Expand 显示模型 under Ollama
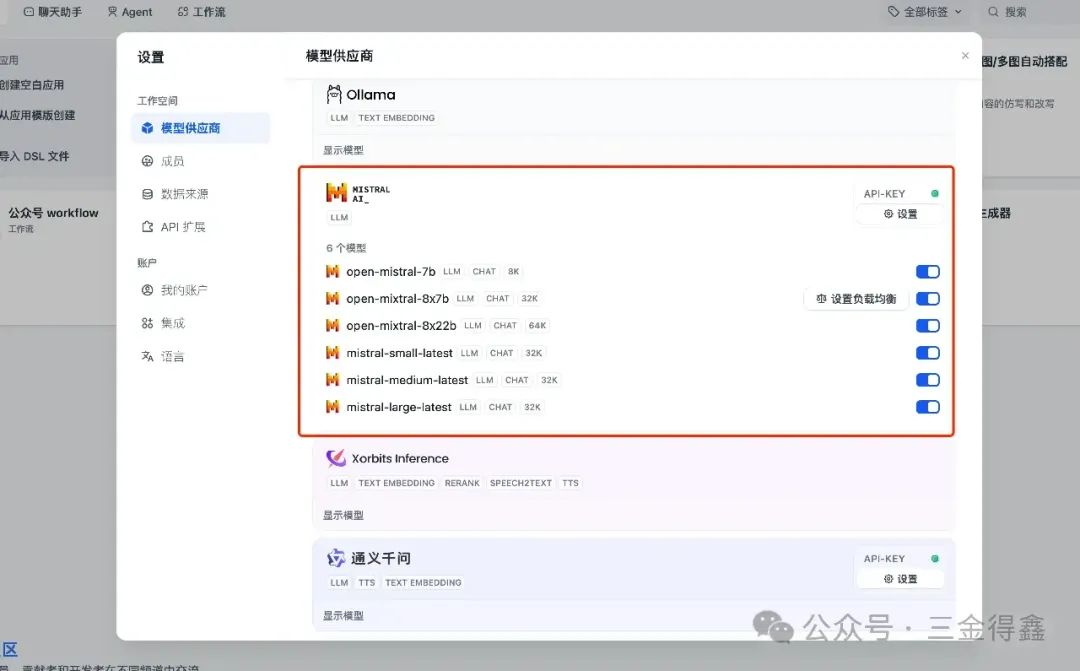 click(x=343, y=150)
